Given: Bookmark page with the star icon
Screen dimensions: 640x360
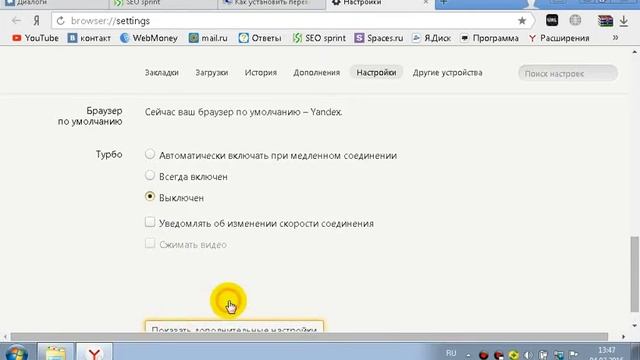Looking at the screenshot, I should (522, 21).
